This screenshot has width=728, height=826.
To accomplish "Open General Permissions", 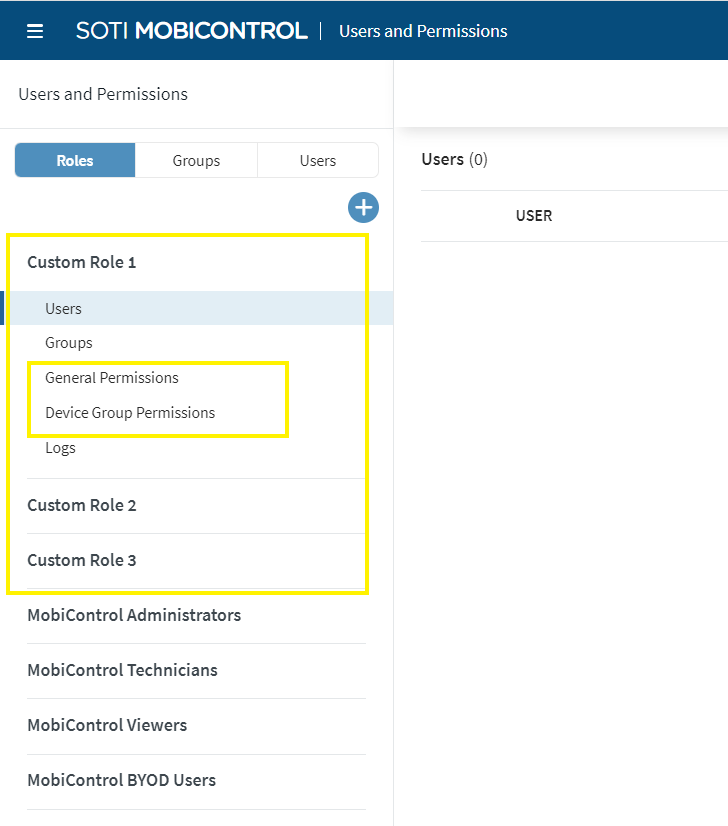I will 112,378.
